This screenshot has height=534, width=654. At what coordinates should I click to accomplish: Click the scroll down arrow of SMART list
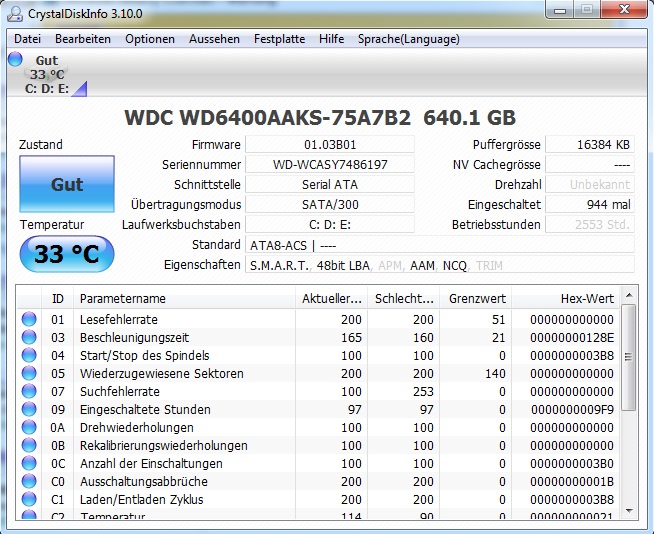click(x=629, y=511)
